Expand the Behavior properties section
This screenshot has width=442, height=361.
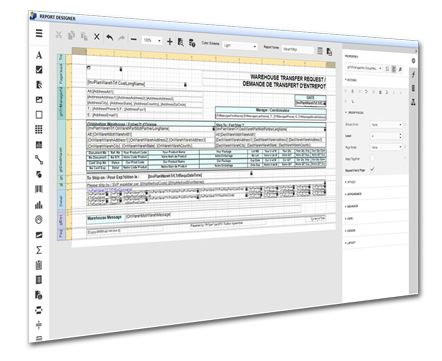(352, 206)
